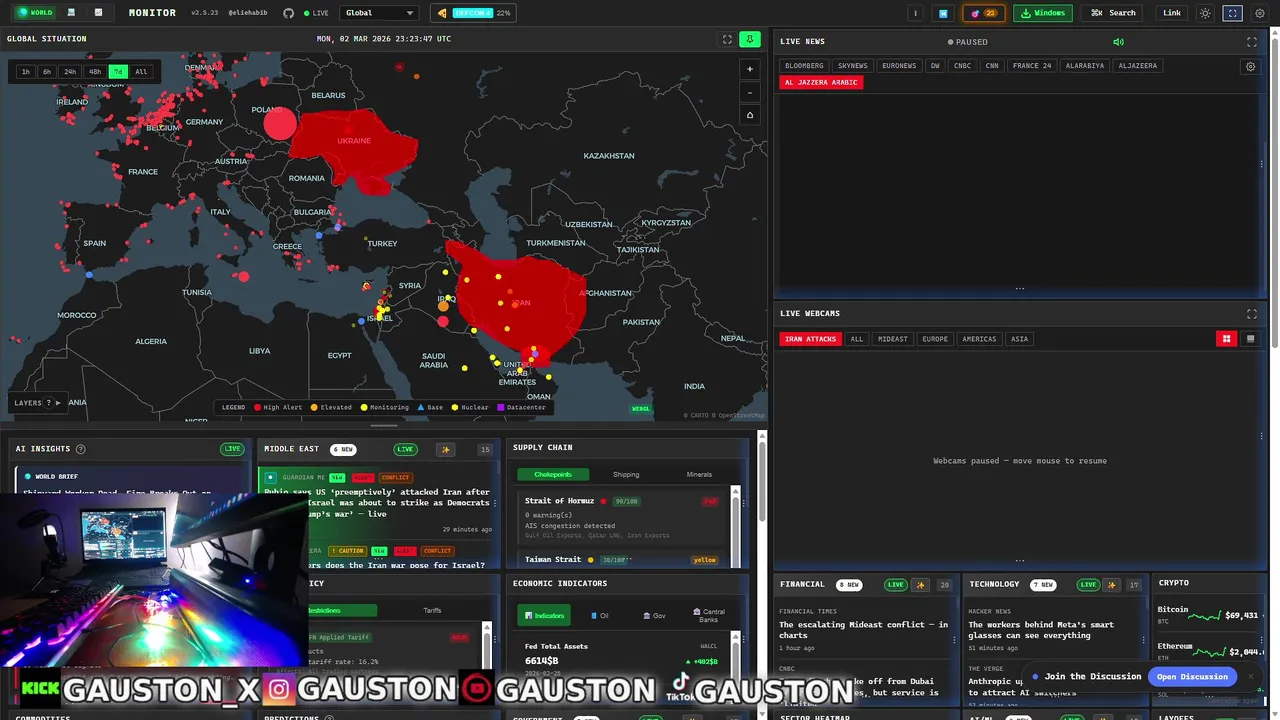
Task: Expand Live Webcams panel fullscreen
Action: [1251, 314]
